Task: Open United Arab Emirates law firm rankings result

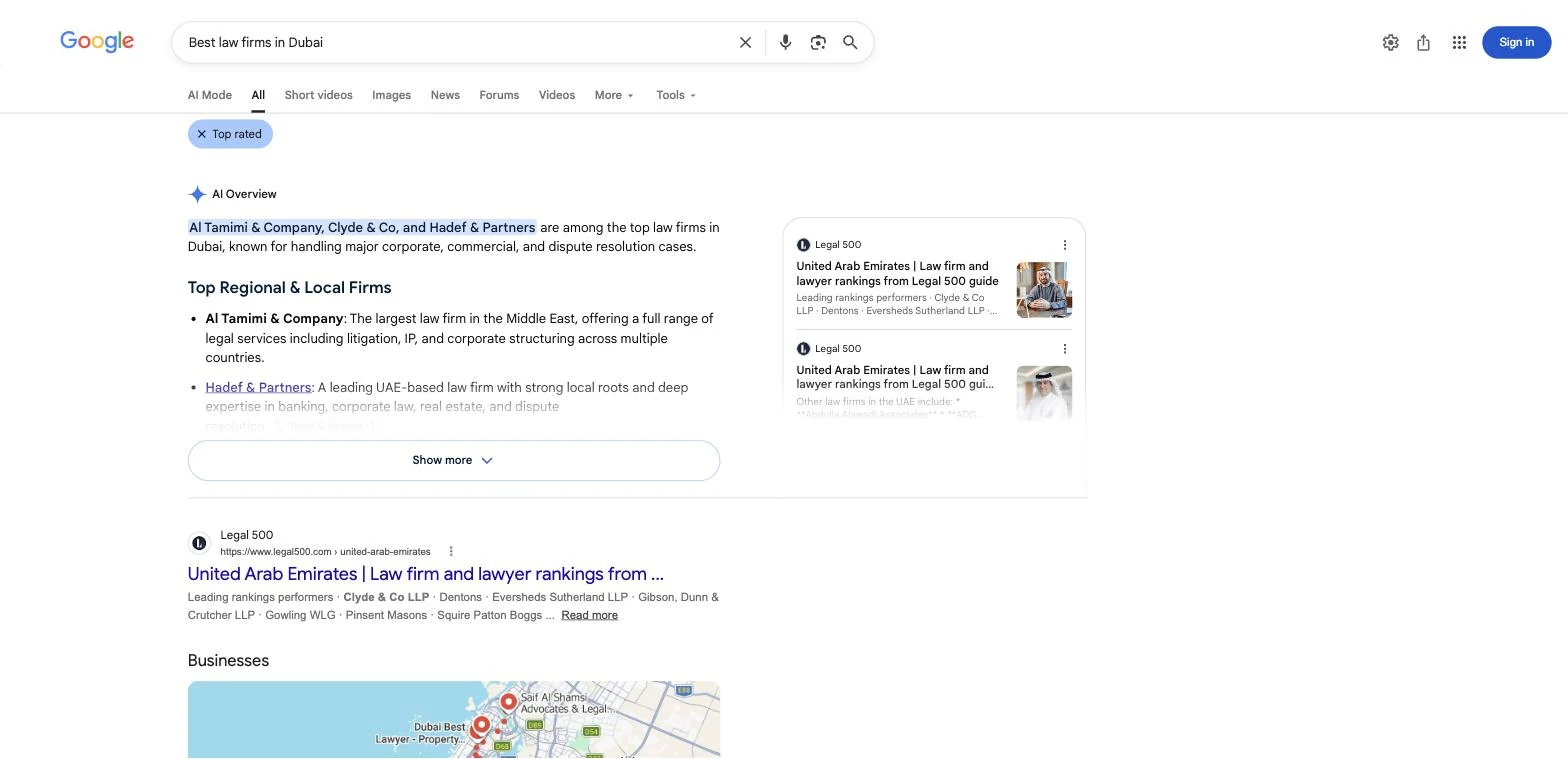Action: [x=426, y=574]
